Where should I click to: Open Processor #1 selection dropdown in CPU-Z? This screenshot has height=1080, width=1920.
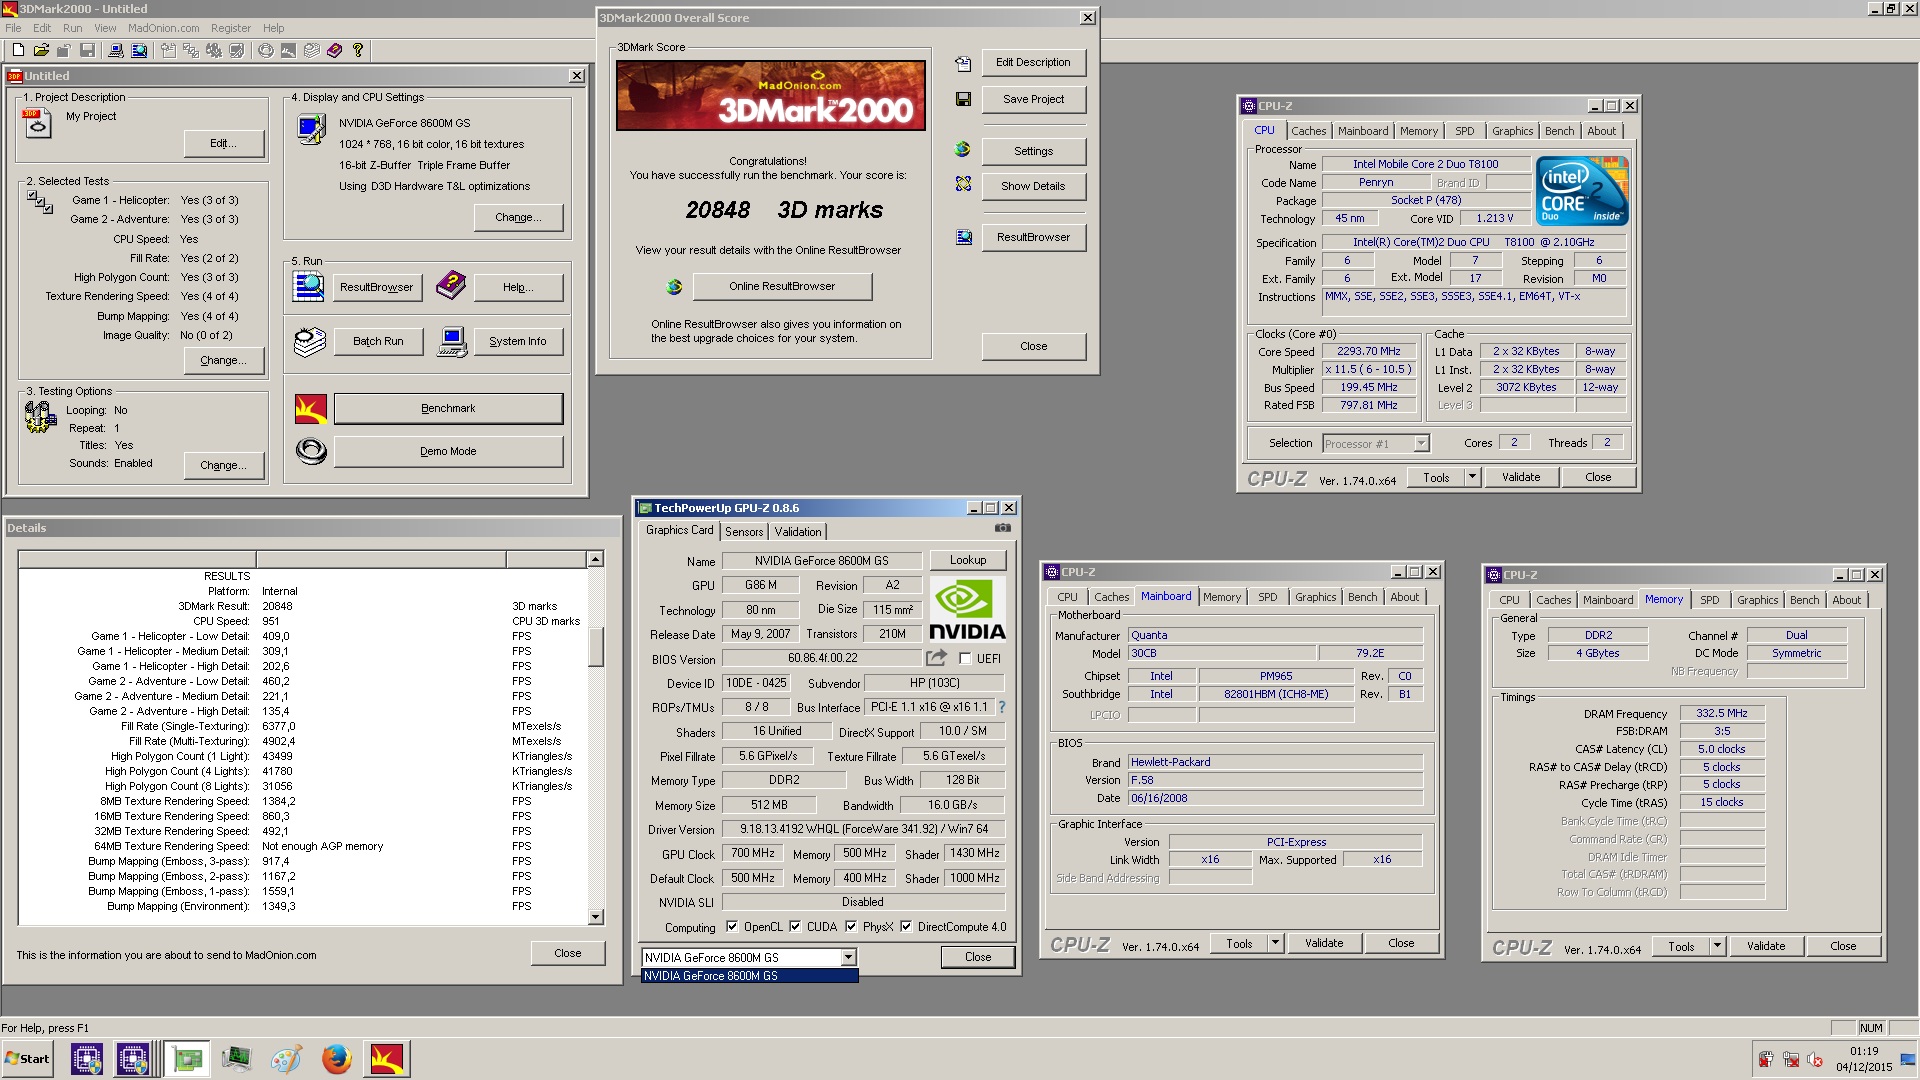[1421, 443]
